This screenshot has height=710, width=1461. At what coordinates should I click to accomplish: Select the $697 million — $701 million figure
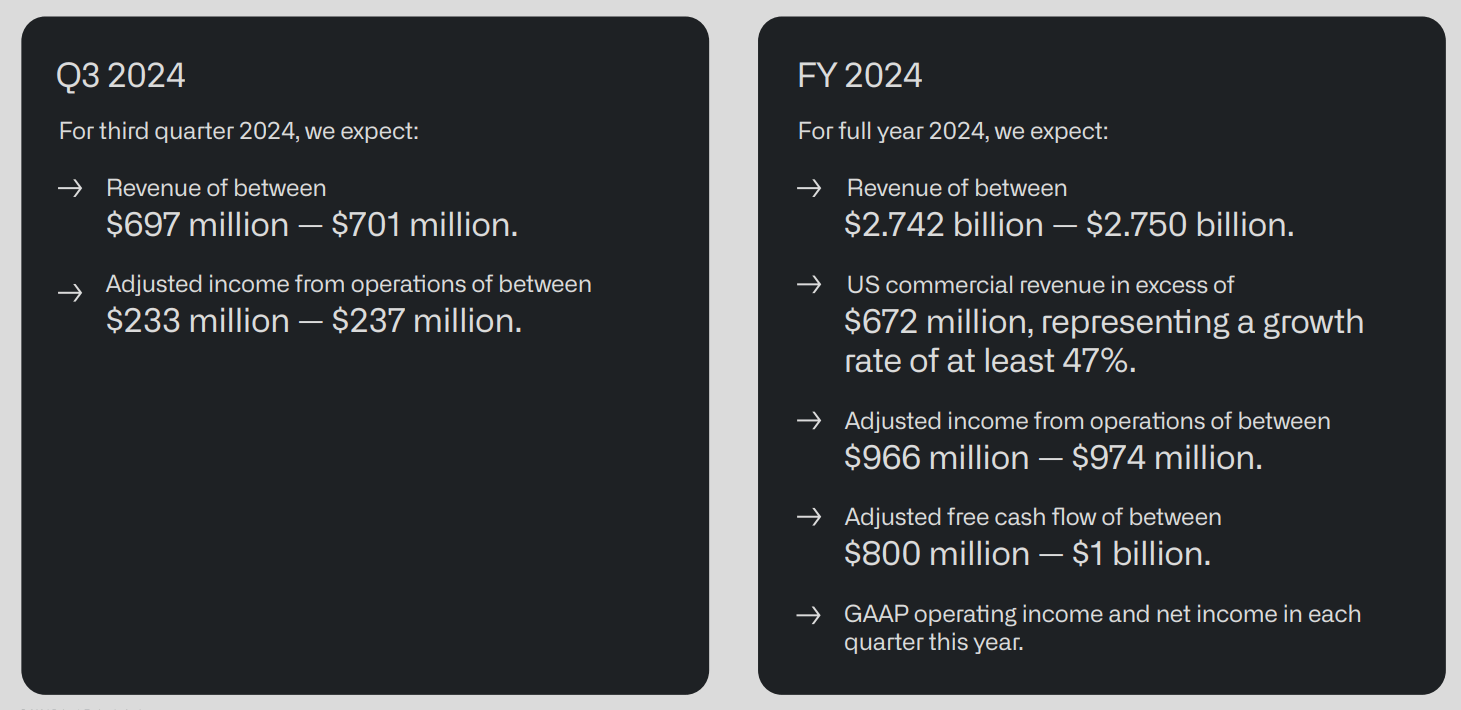tap(312, 225)
